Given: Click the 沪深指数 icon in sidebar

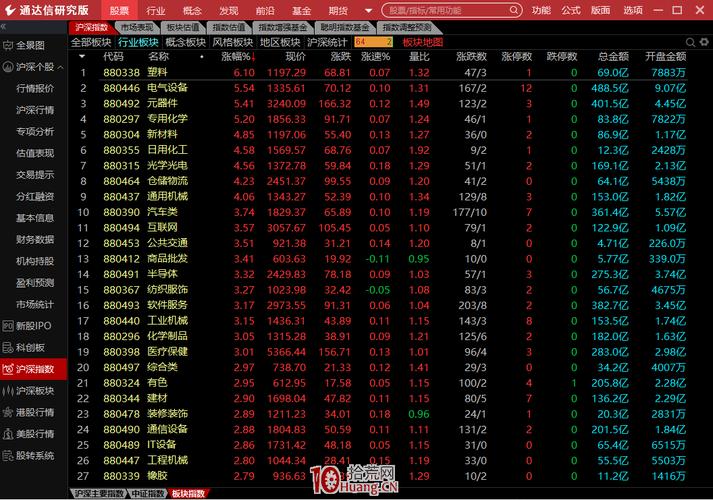Looking at the screenshot, I should point(8,370).
